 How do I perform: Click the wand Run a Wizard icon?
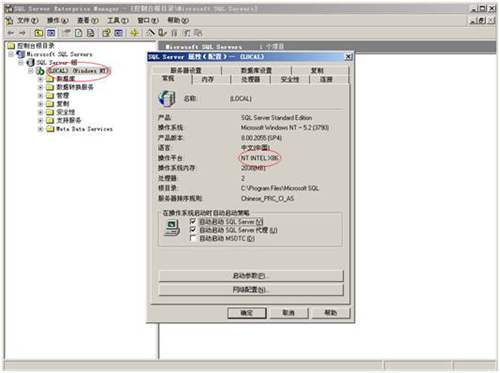(x=150, y=33)
